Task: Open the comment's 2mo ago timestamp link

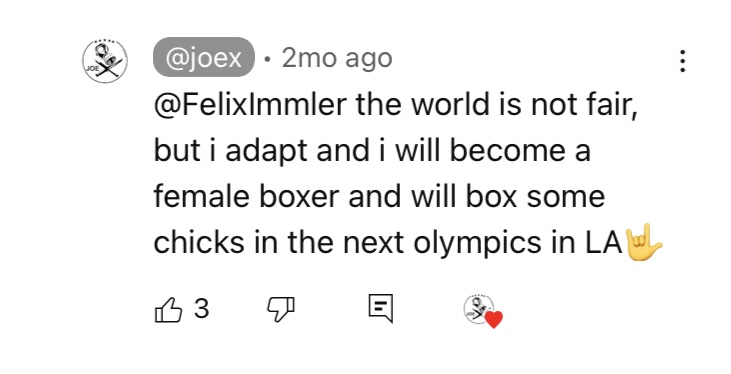Action: coord(337,58)
